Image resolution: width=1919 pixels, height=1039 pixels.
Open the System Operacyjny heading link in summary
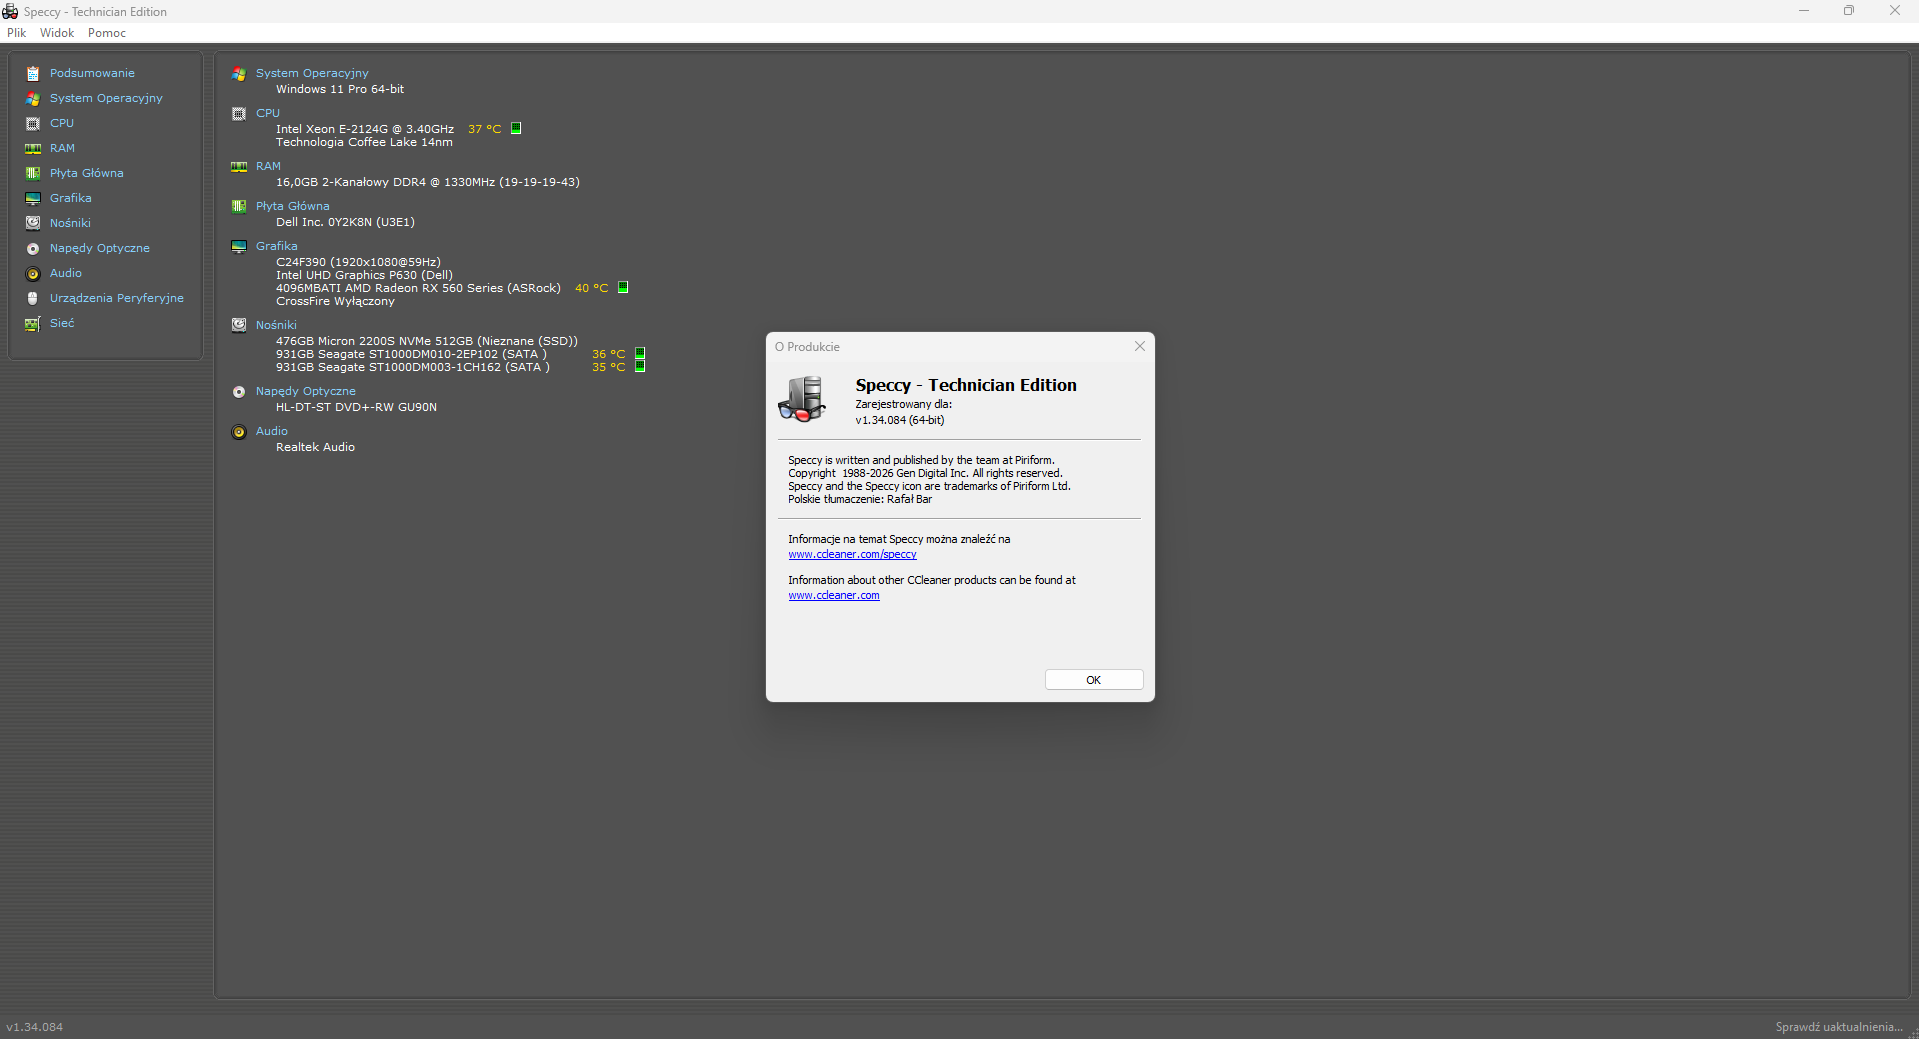coord(312,73)
